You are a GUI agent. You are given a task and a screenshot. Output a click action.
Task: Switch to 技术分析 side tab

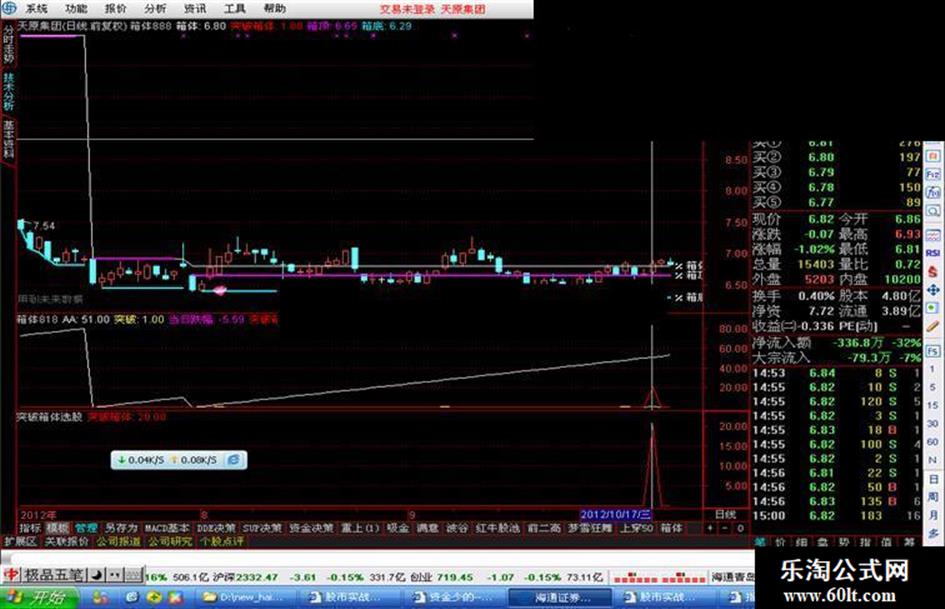(8, 92)
